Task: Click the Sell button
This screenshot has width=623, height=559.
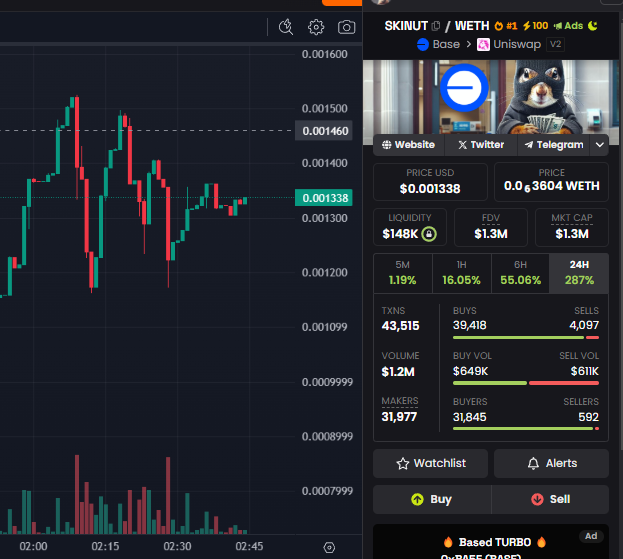Action: (x=550, y=499)
